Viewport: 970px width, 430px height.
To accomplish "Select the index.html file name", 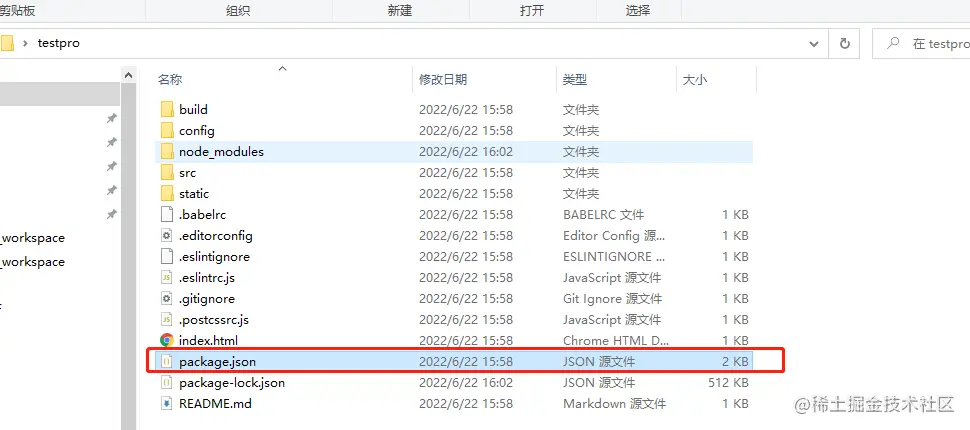I will [x=208, y=340].
